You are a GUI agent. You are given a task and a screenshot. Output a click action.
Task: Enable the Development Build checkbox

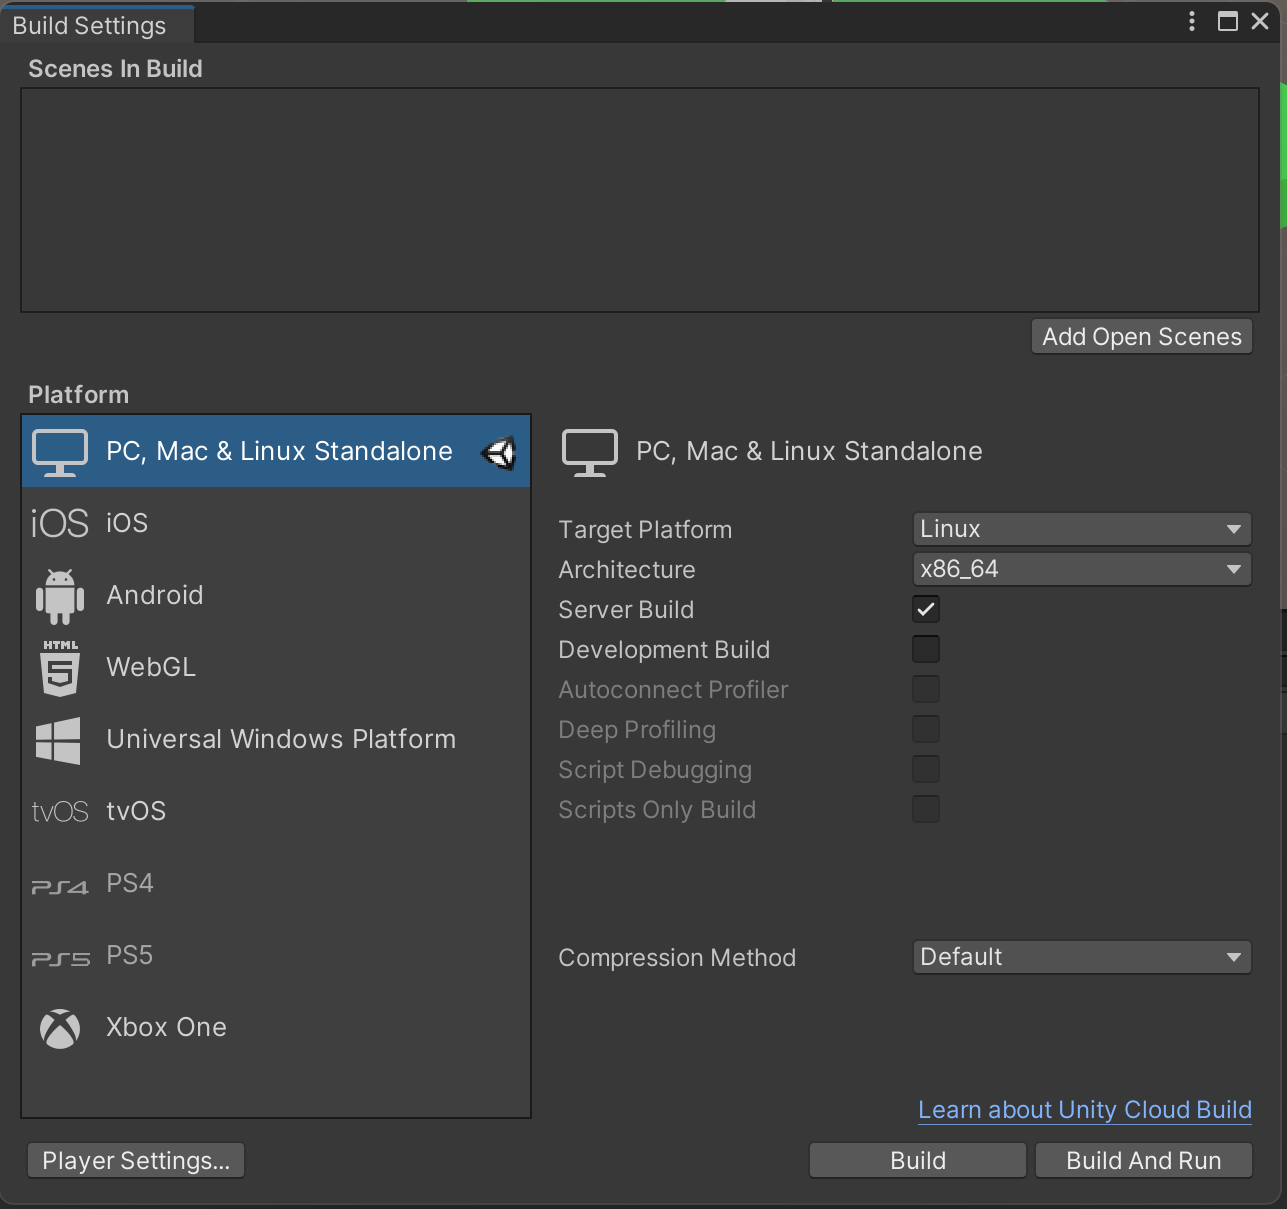point(926,649)
